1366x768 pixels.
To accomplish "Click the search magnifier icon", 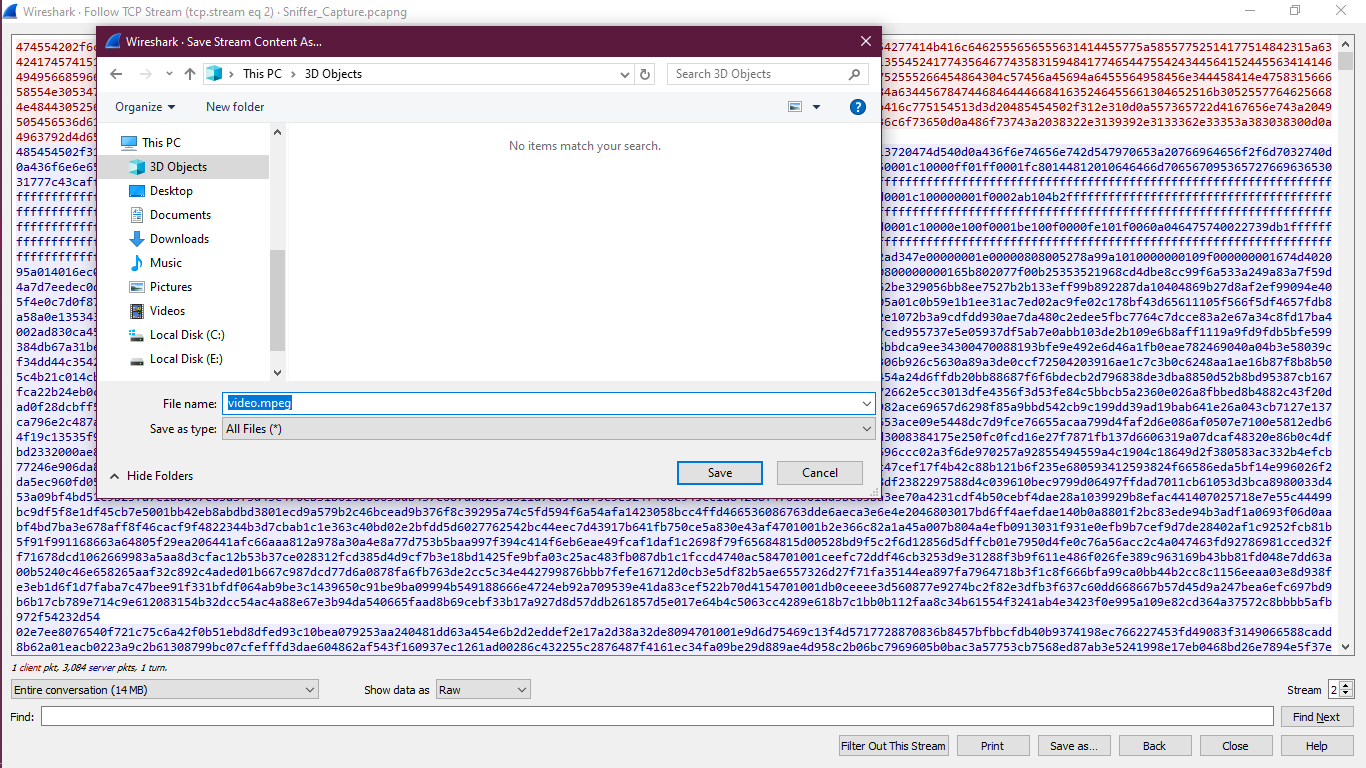I will [x=855, y=74].
